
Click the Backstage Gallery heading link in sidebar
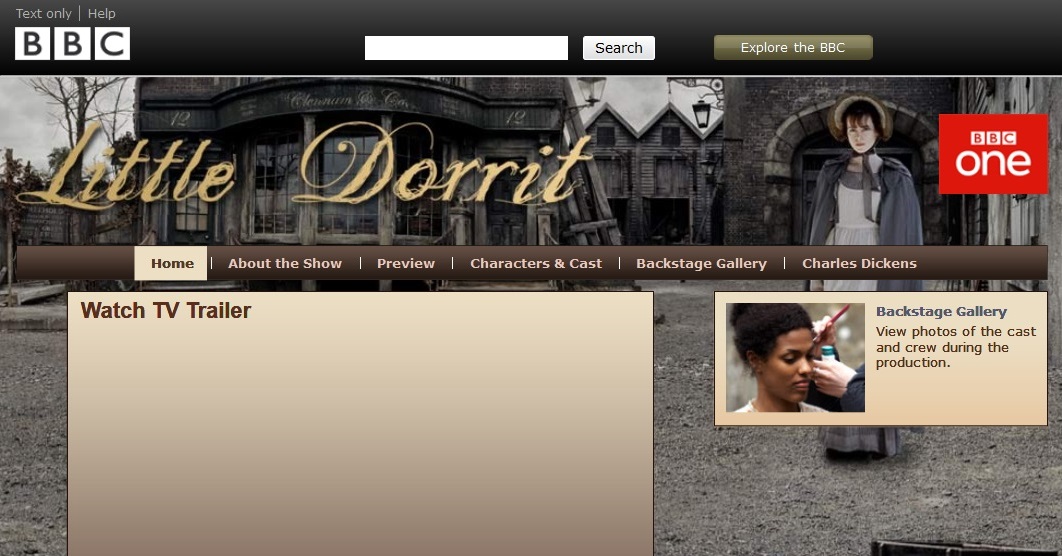(x=941, y=312)
